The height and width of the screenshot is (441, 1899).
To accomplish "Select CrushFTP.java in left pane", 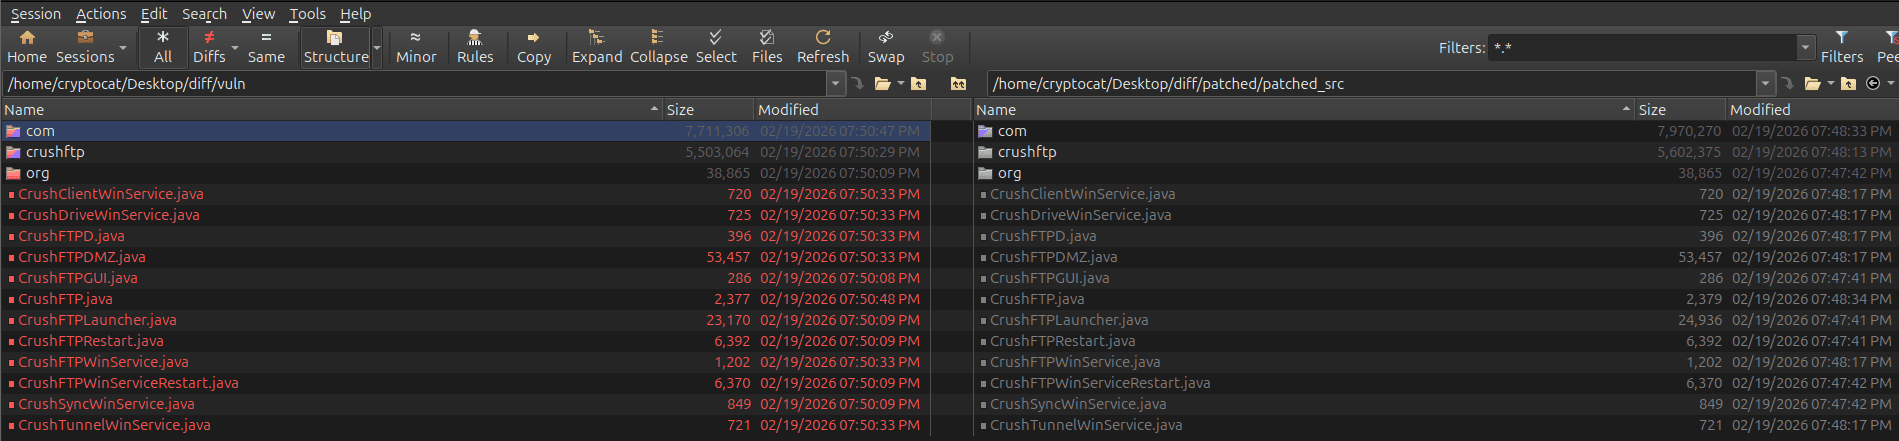I will pyautogui.click(x=466, y=299).
